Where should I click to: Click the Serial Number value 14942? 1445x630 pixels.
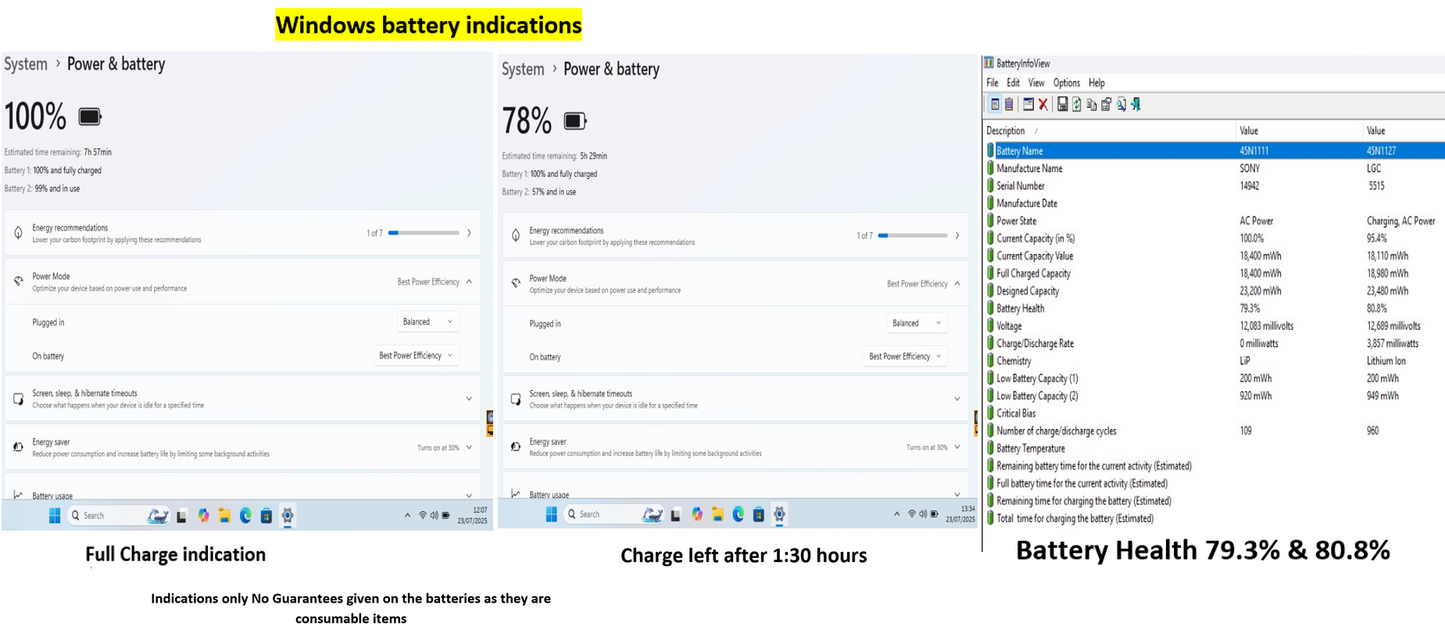[x=1249, y=186]
